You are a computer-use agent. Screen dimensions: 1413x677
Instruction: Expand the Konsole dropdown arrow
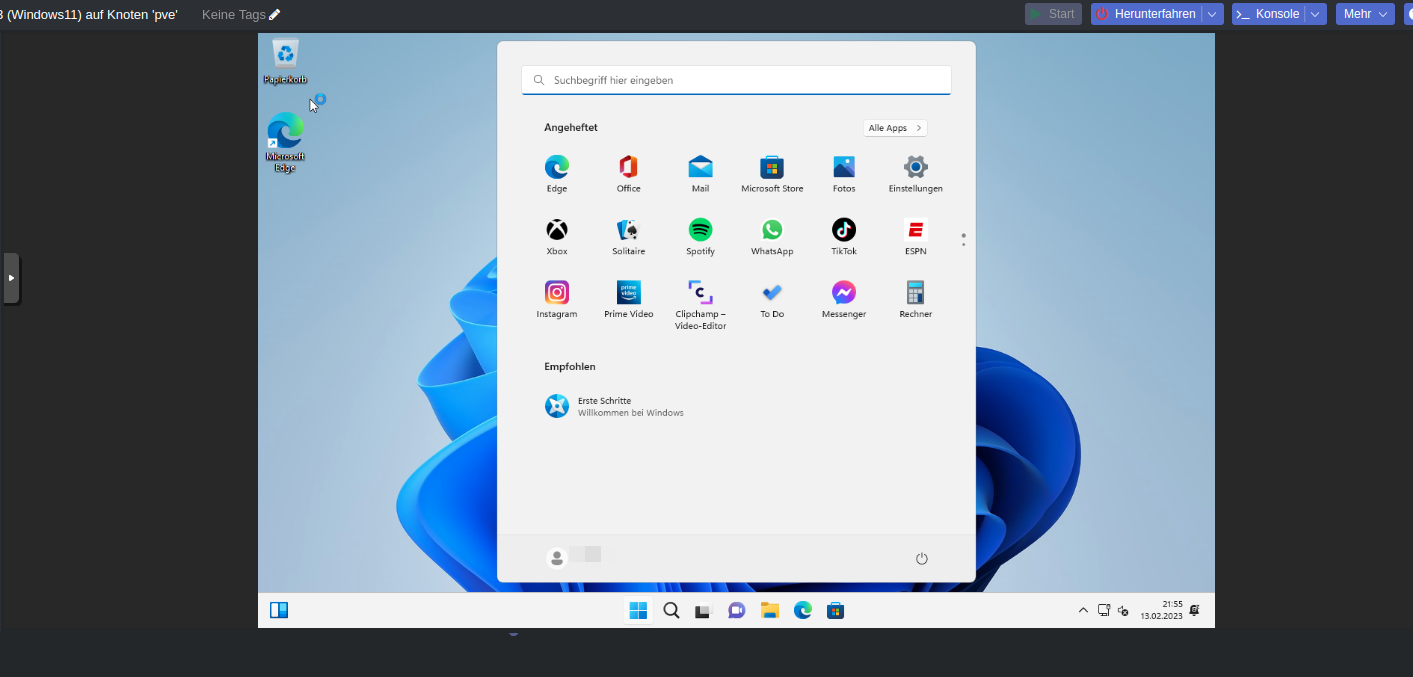click(1316, 14)
